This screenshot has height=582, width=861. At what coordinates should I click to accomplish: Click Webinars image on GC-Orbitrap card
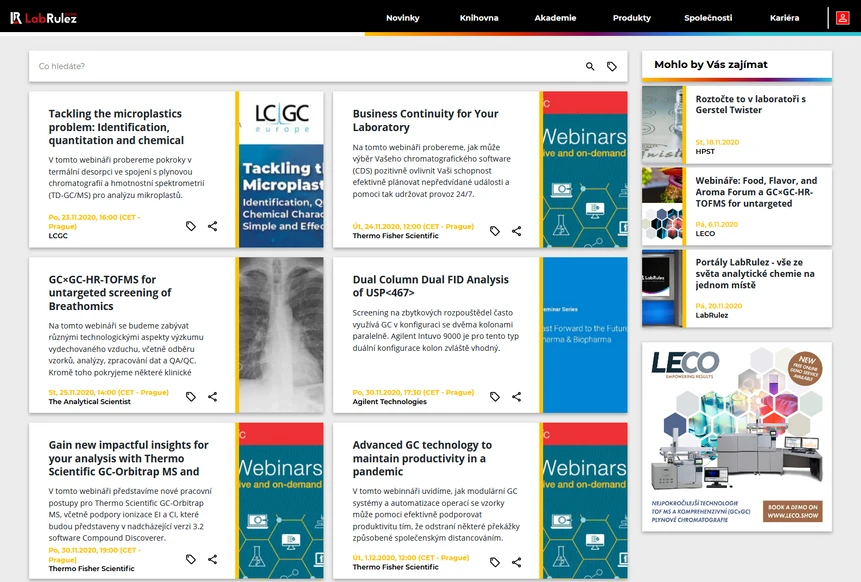(x=281, y=501)
